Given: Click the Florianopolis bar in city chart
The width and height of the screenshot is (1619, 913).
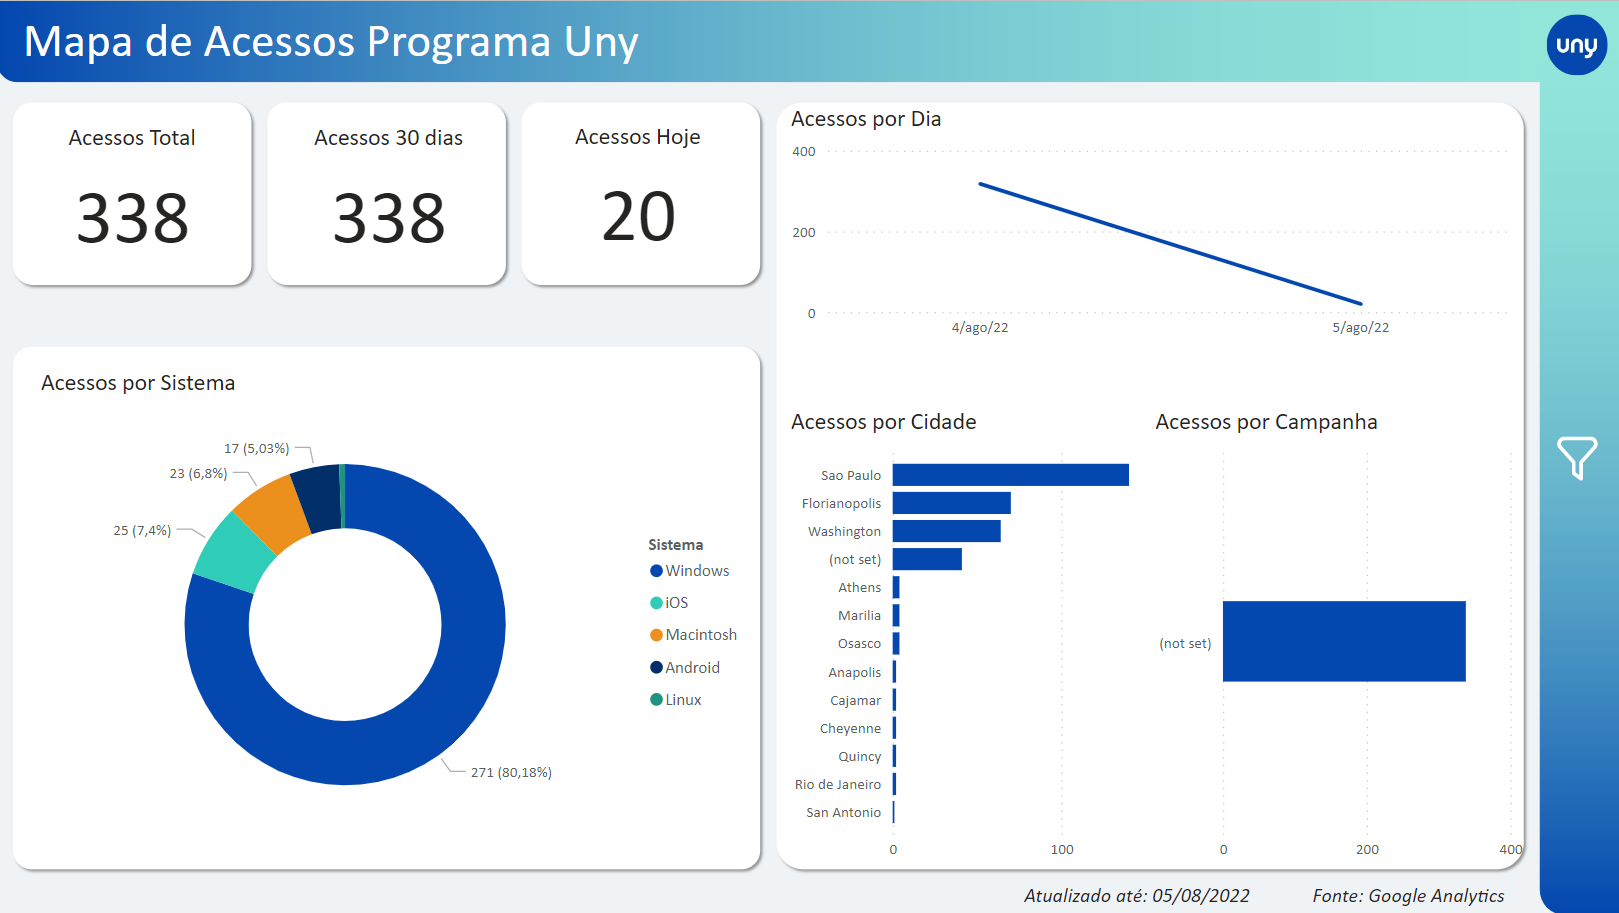Looking at the screenshot, I should point(951,503).
